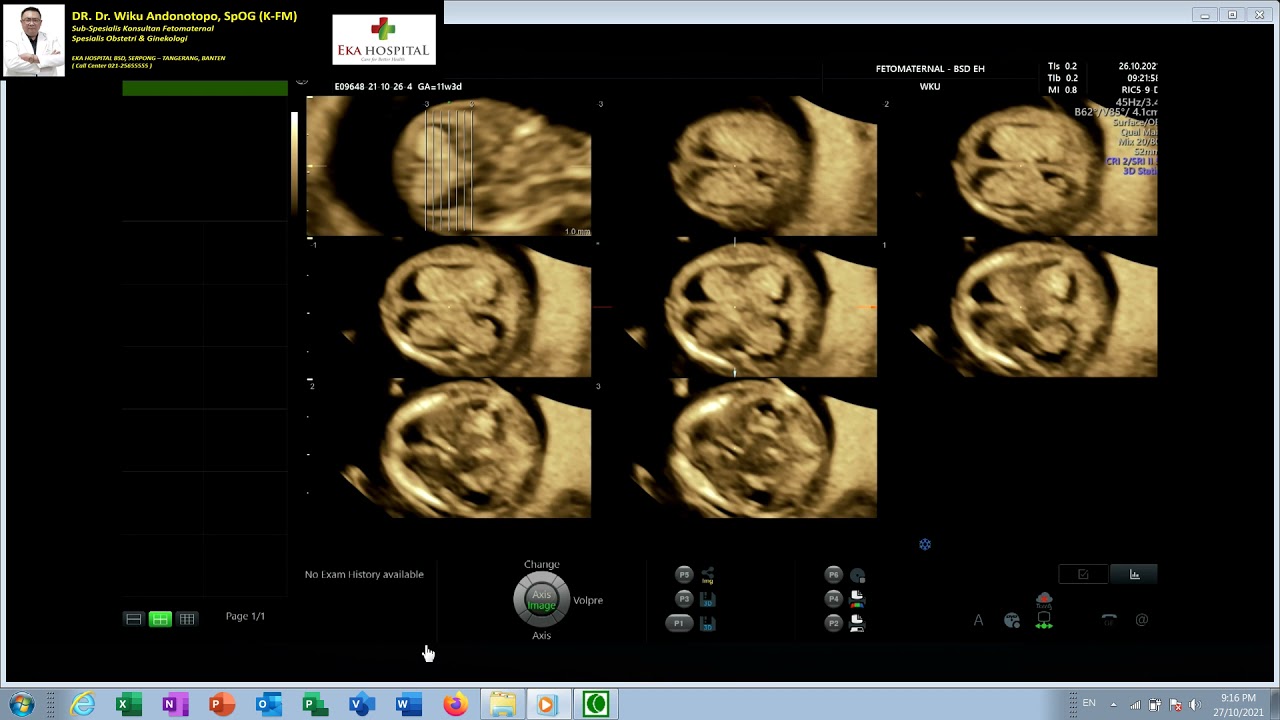Image resolution: width=1280 pixels, height=720 pixels.
Task: Click the letter A annotation icon
Action: click(x=978, y=621)
